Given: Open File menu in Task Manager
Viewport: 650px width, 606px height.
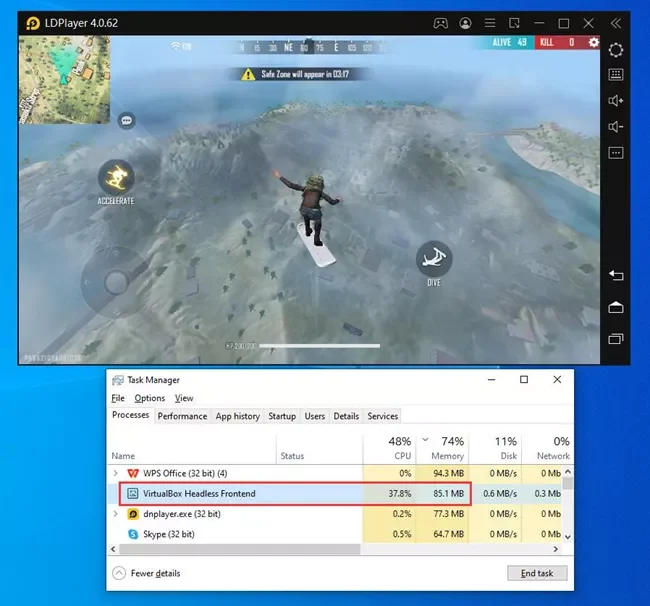Looking at the screenshot, I should [x=118, y=398].
